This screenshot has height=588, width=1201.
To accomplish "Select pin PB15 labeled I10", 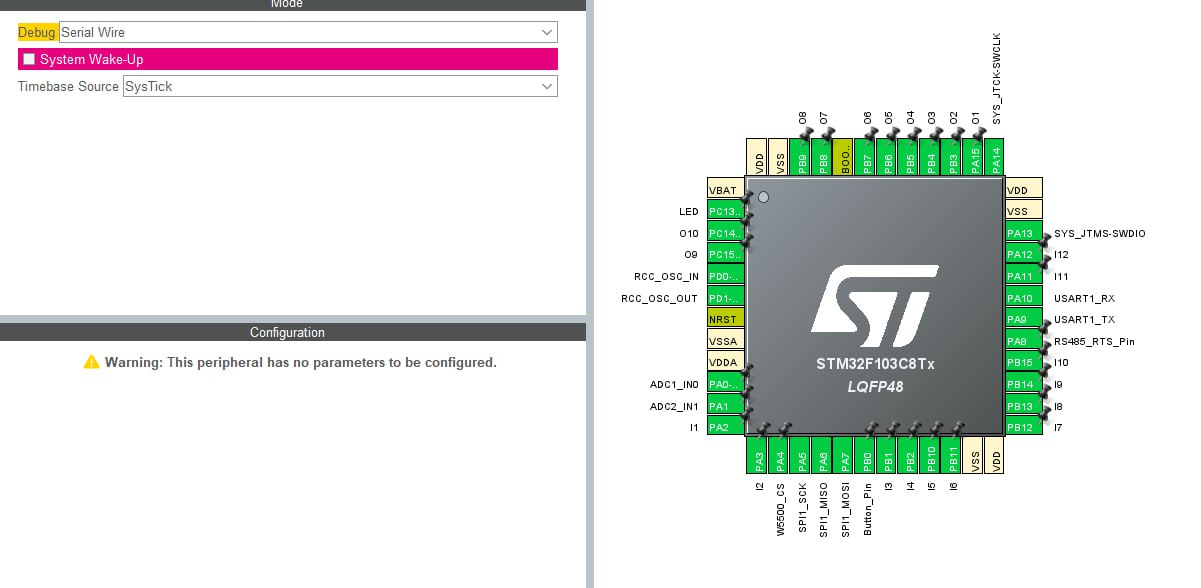I will [1023, 362].
